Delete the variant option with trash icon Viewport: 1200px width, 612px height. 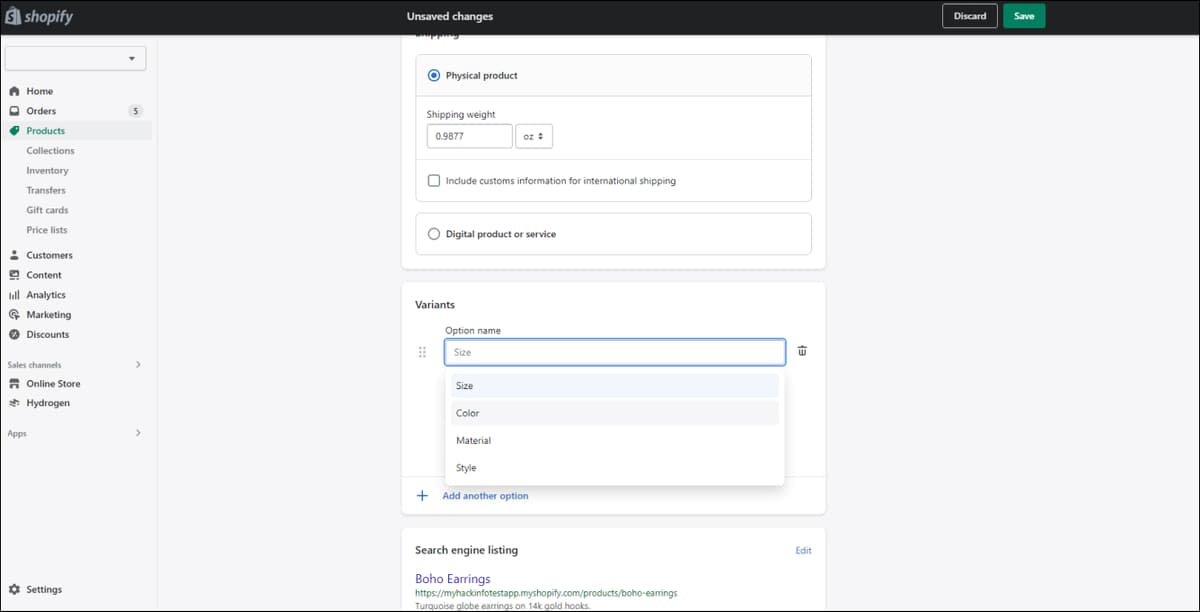click(802, 352)
